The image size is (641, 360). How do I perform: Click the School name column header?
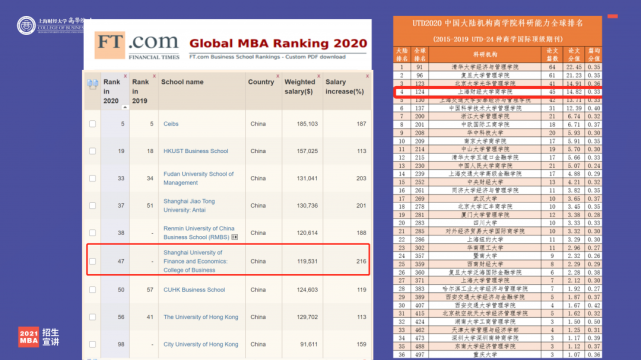tap(182, 82)
